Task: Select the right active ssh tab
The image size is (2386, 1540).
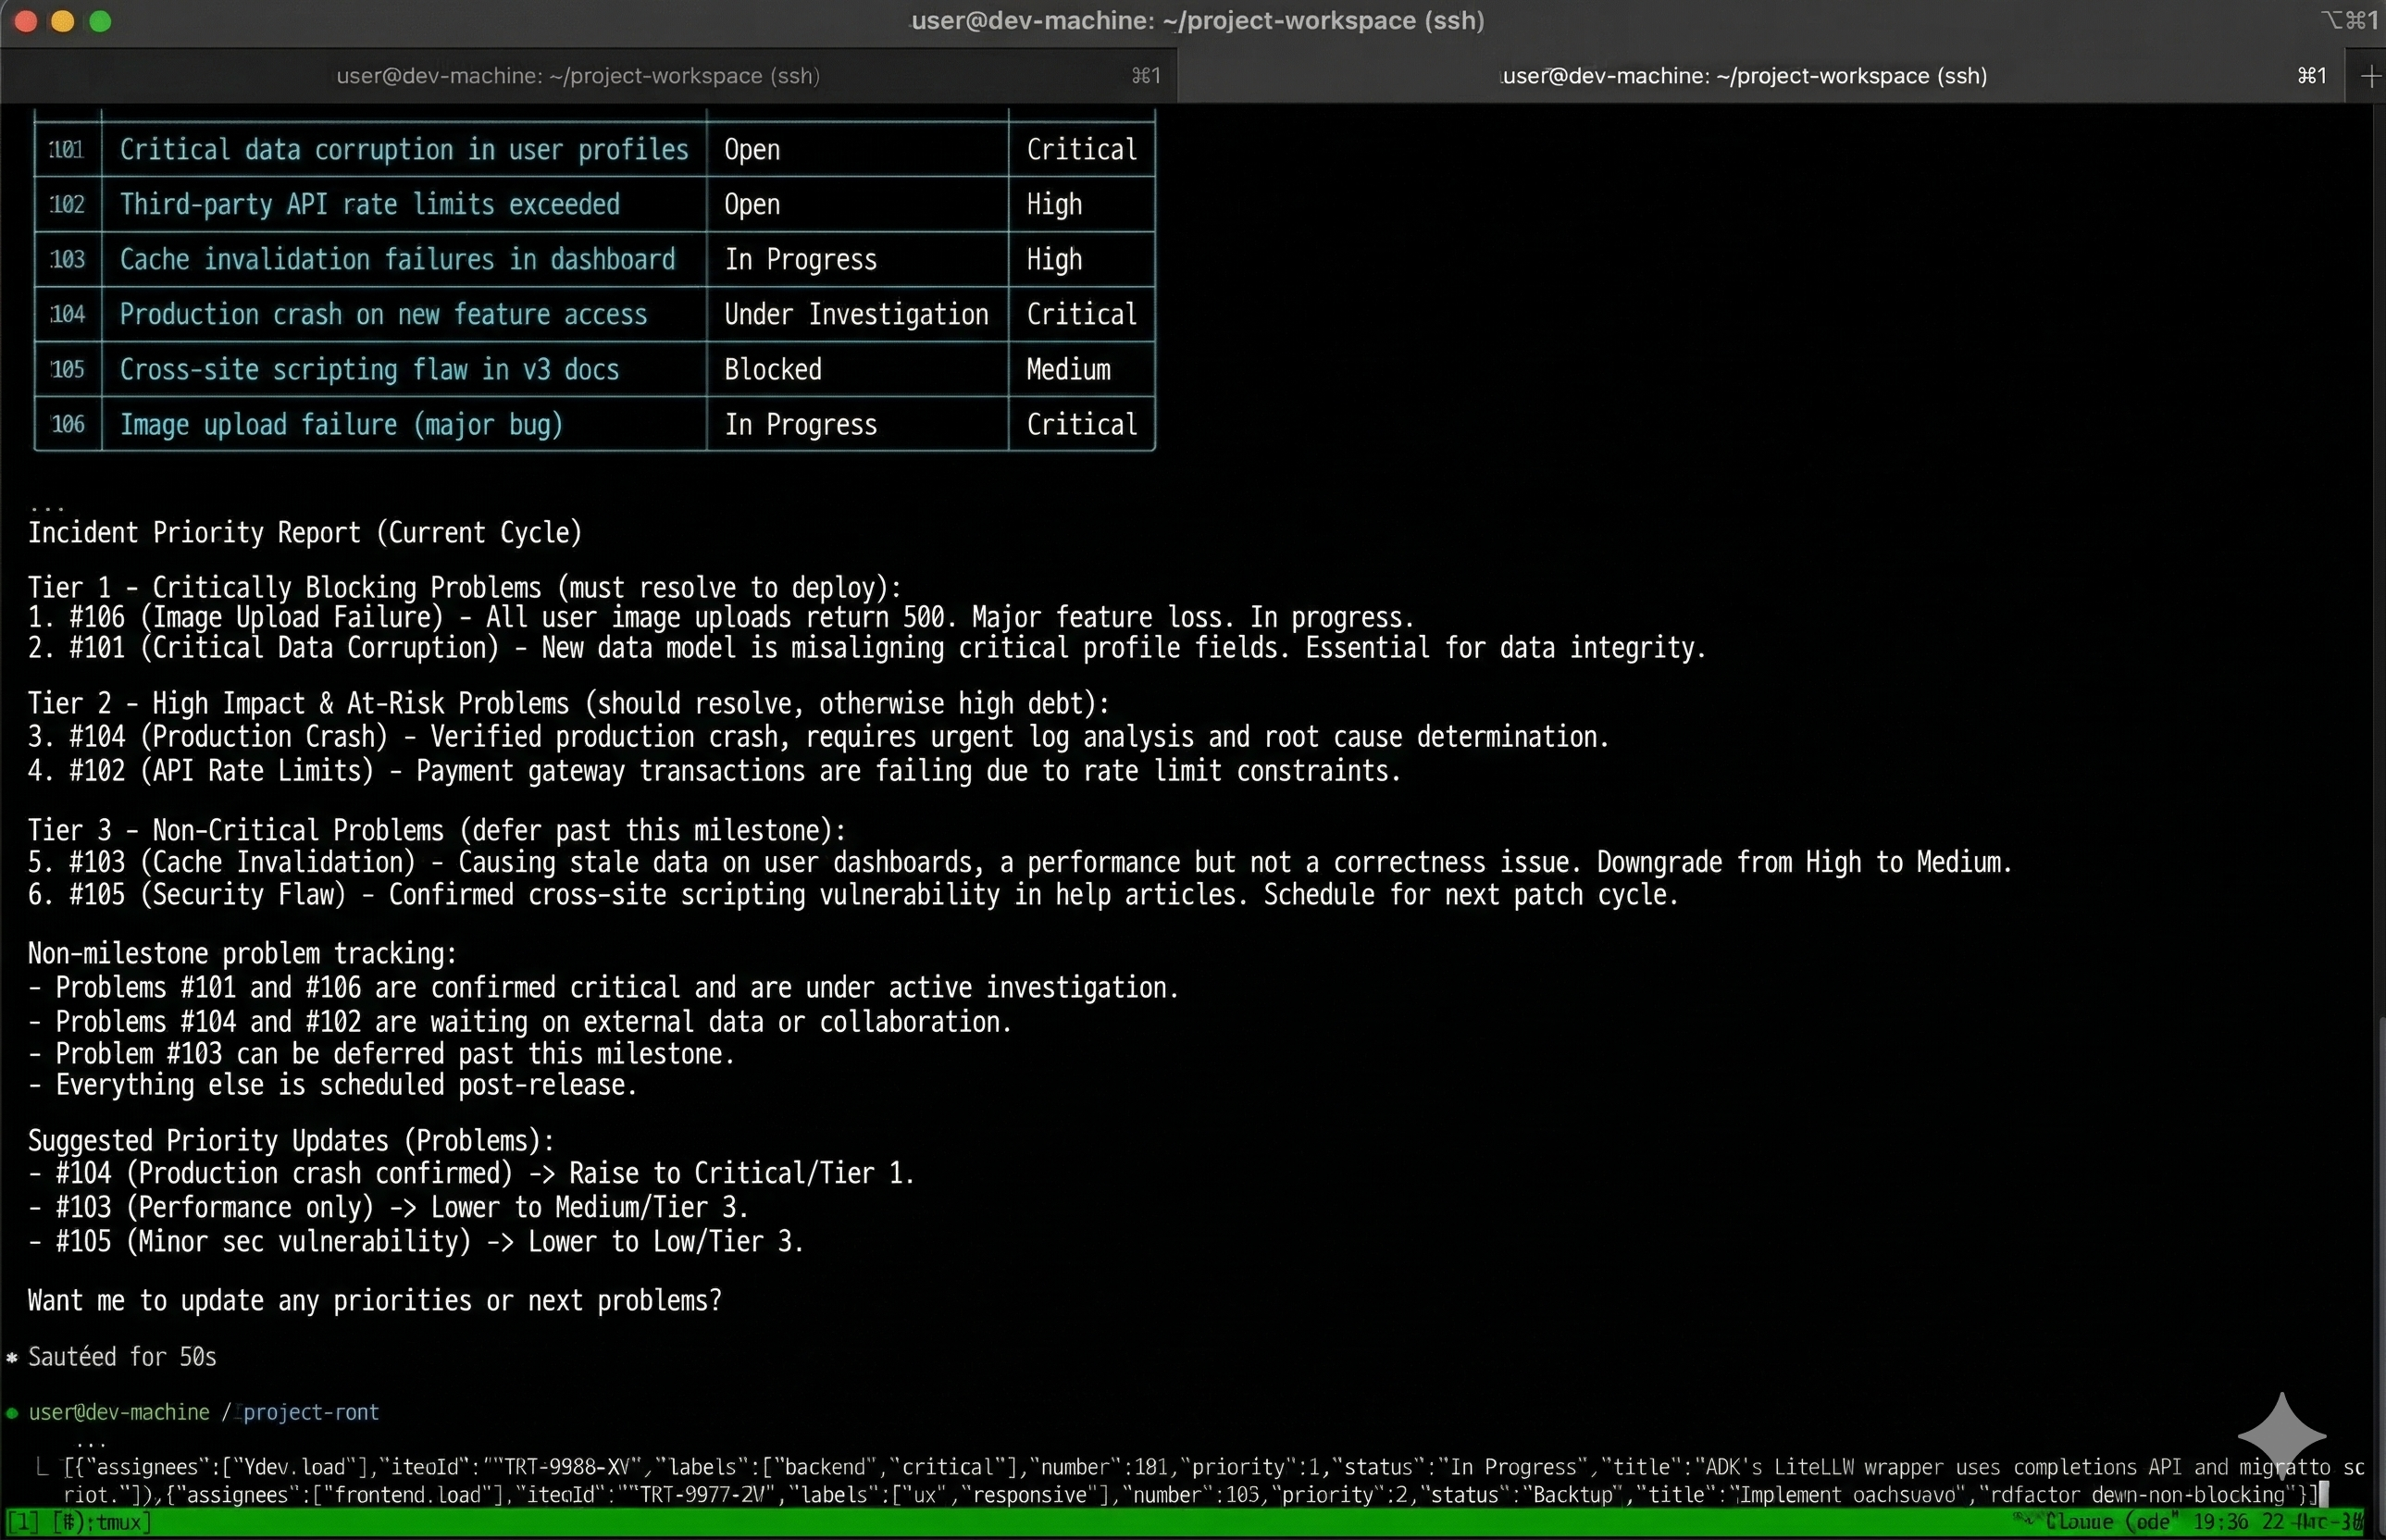Action: click(1744, 76)
